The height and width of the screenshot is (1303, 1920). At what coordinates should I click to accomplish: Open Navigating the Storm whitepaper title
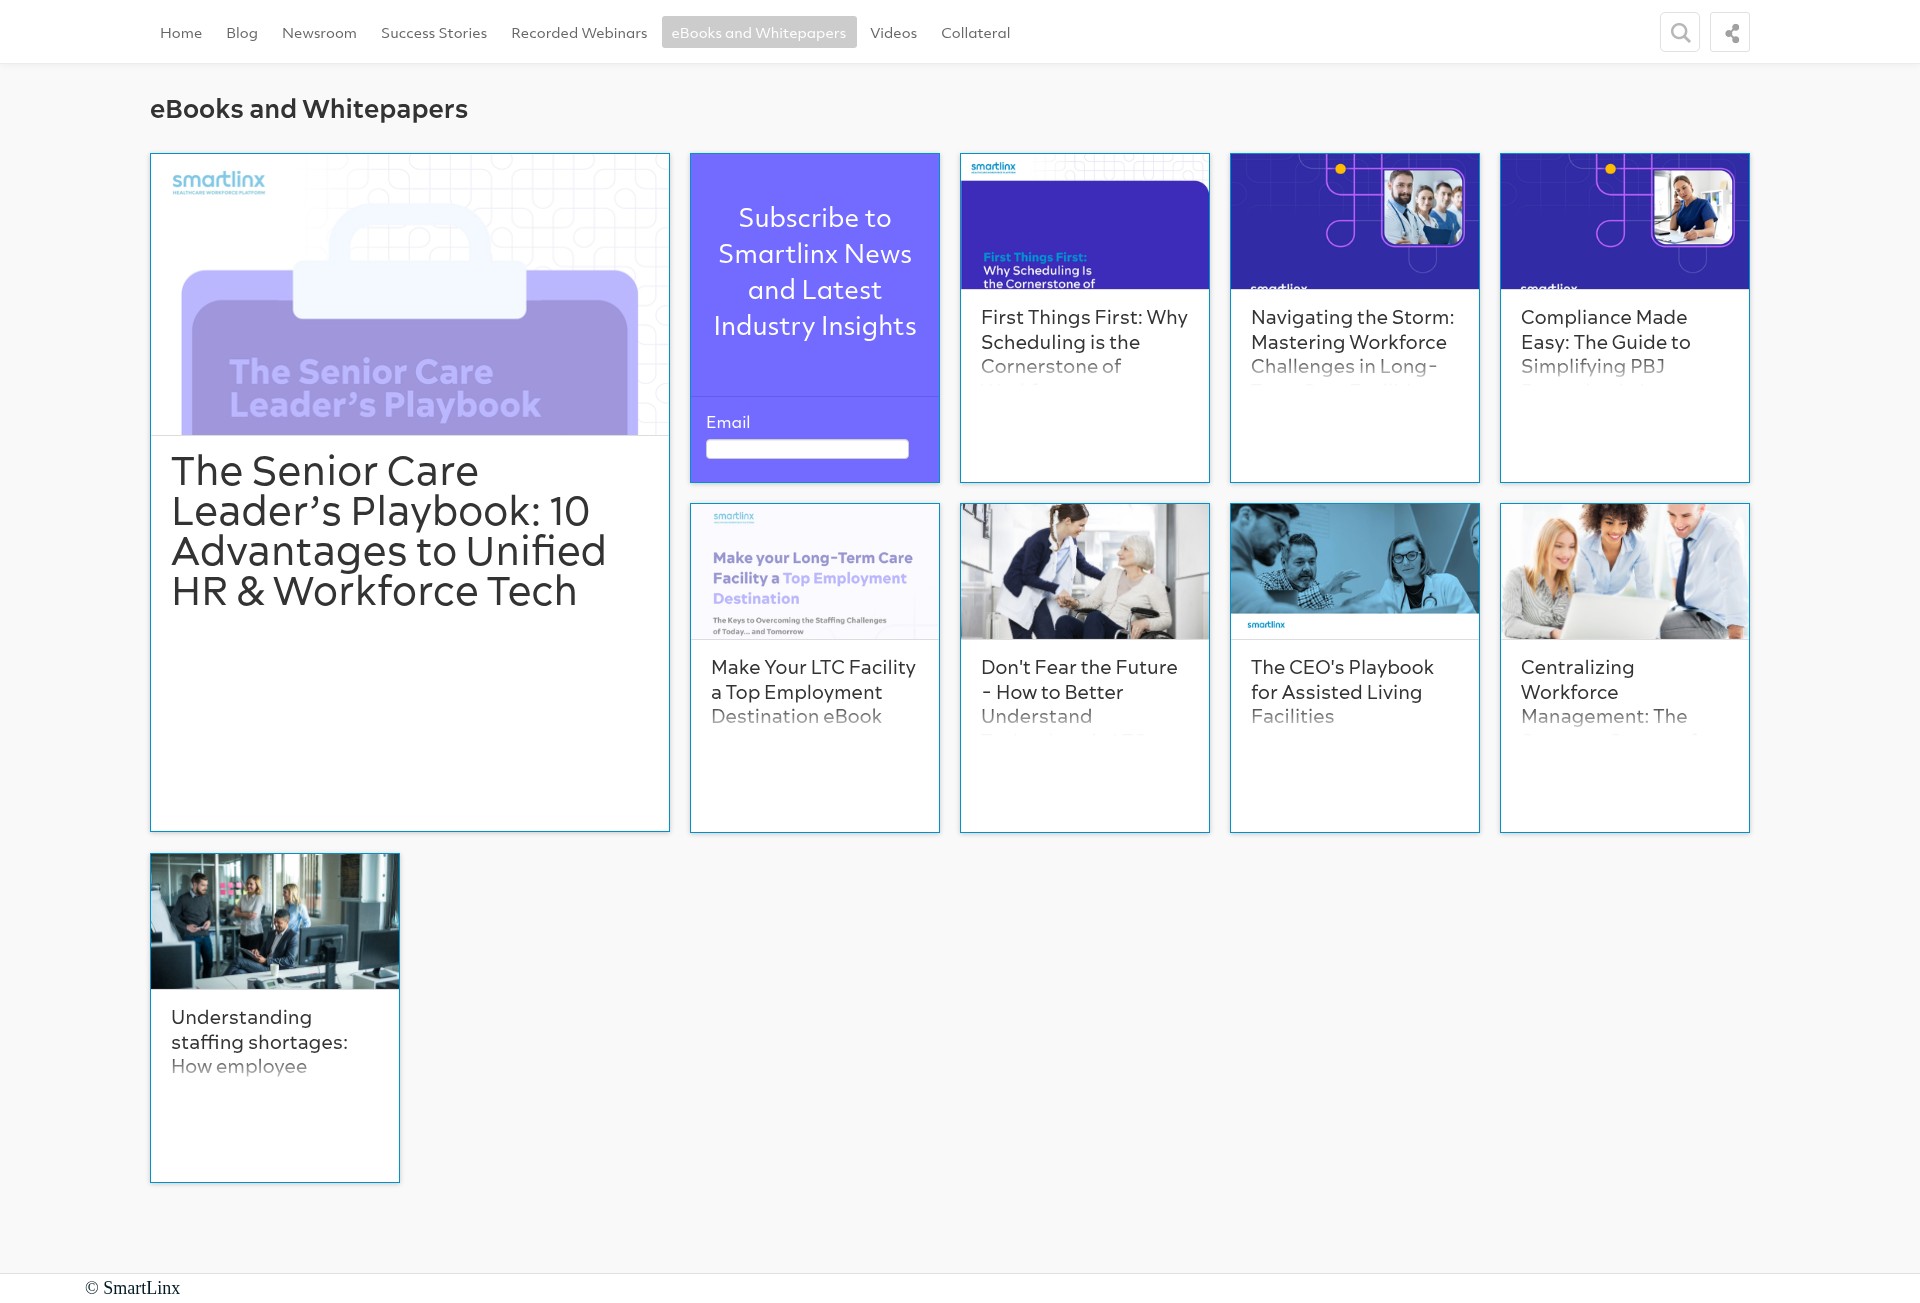coord(1353,342)
